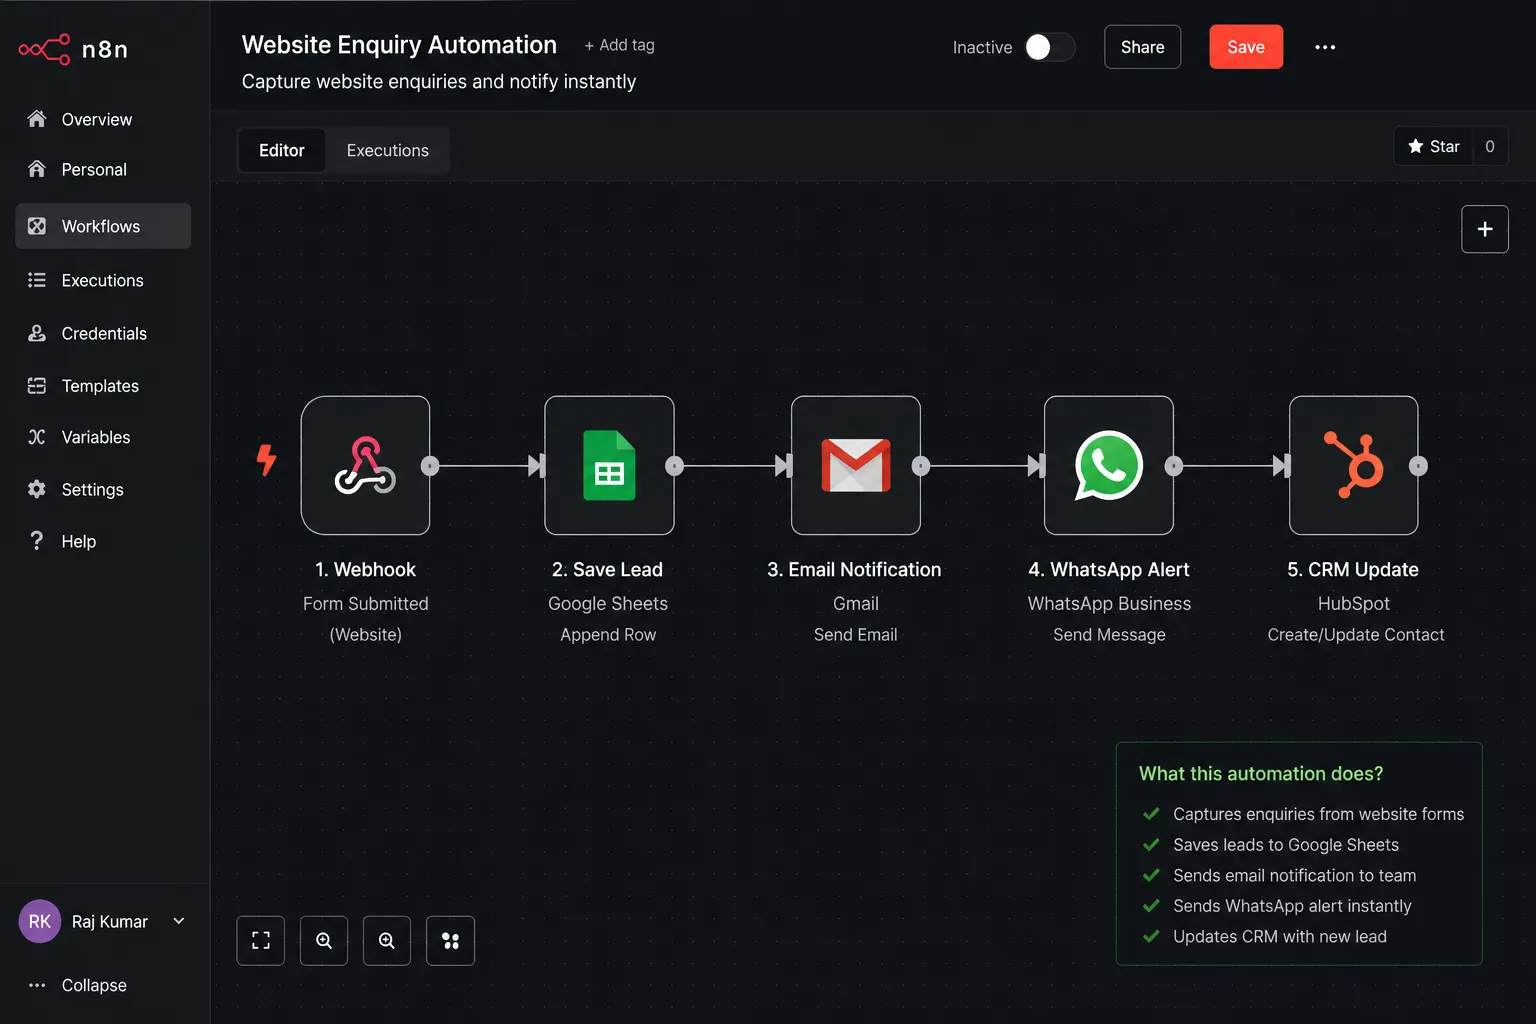1536x1024 pixels.
Task: Switch to the Executions tab
Action: click(388, 150)
